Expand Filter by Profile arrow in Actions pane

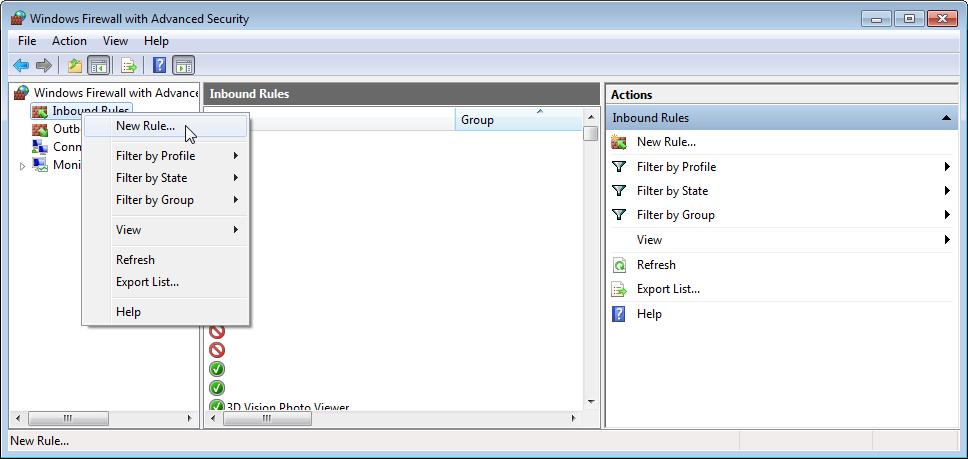click(947, 167)
